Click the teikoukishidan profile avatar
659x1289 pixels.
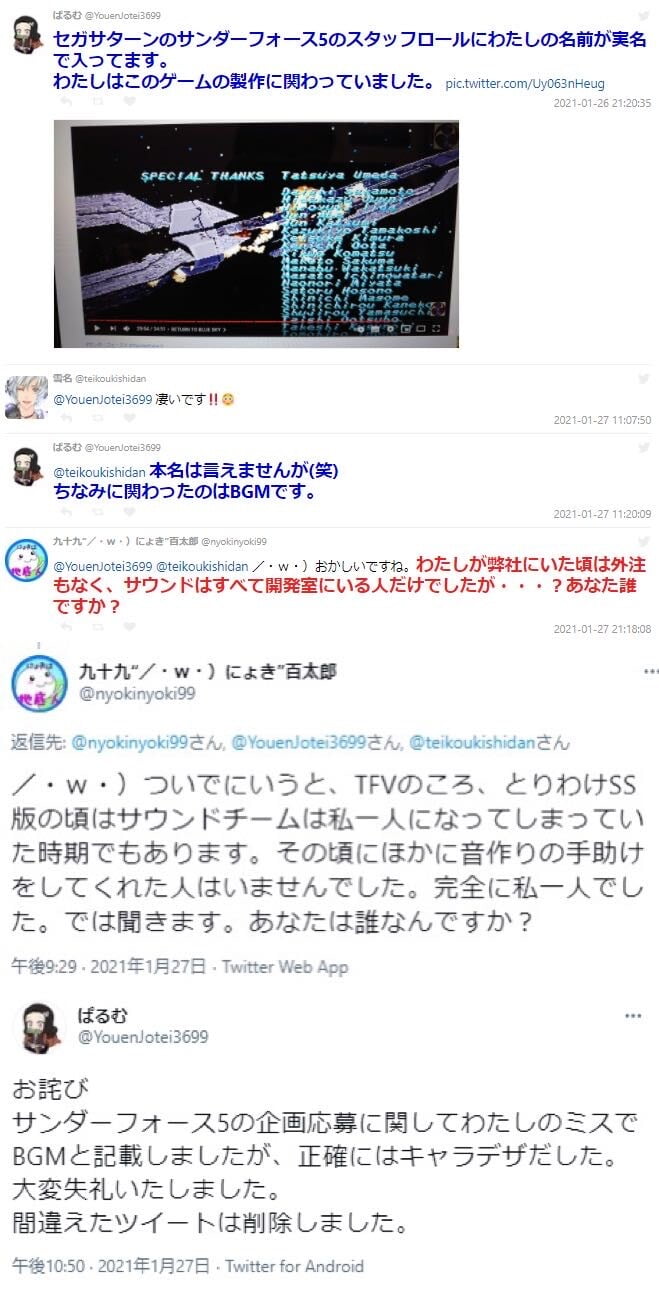tap(26, 397)
